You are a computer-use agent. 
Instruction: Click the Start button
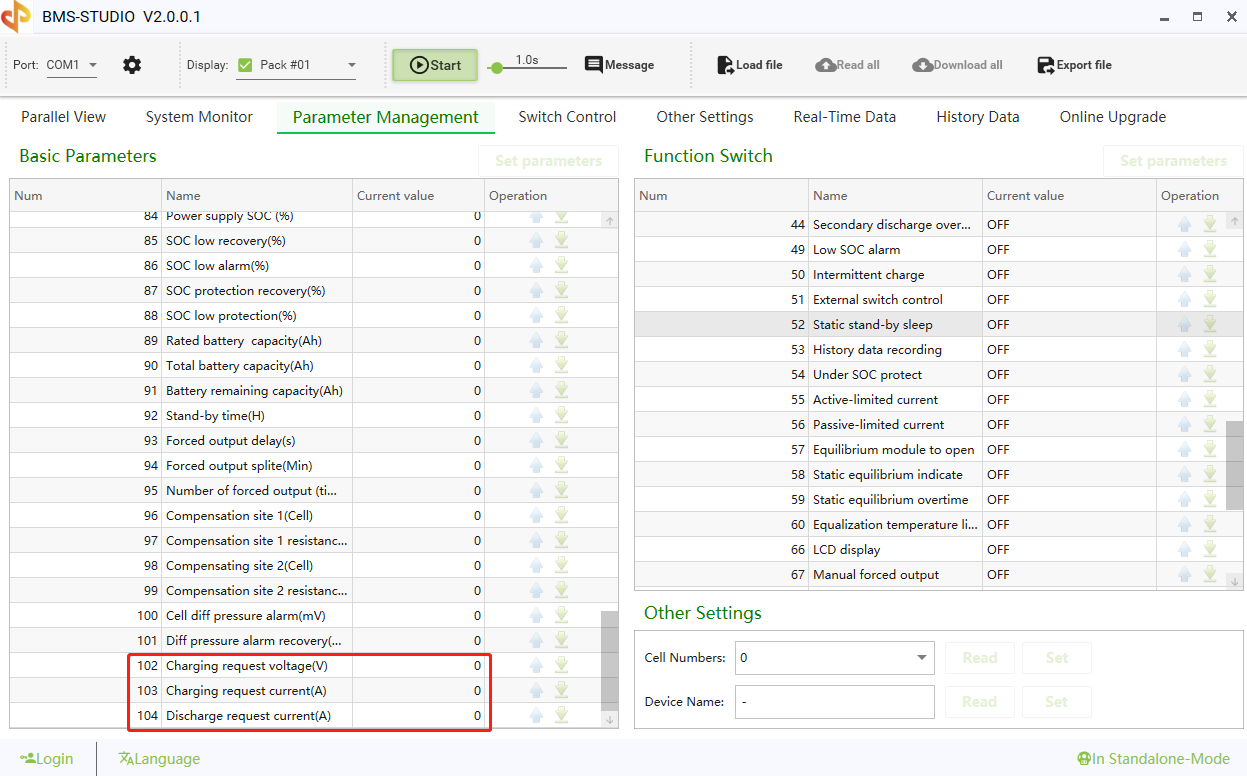pyautogui.click(x=435, y=65)
